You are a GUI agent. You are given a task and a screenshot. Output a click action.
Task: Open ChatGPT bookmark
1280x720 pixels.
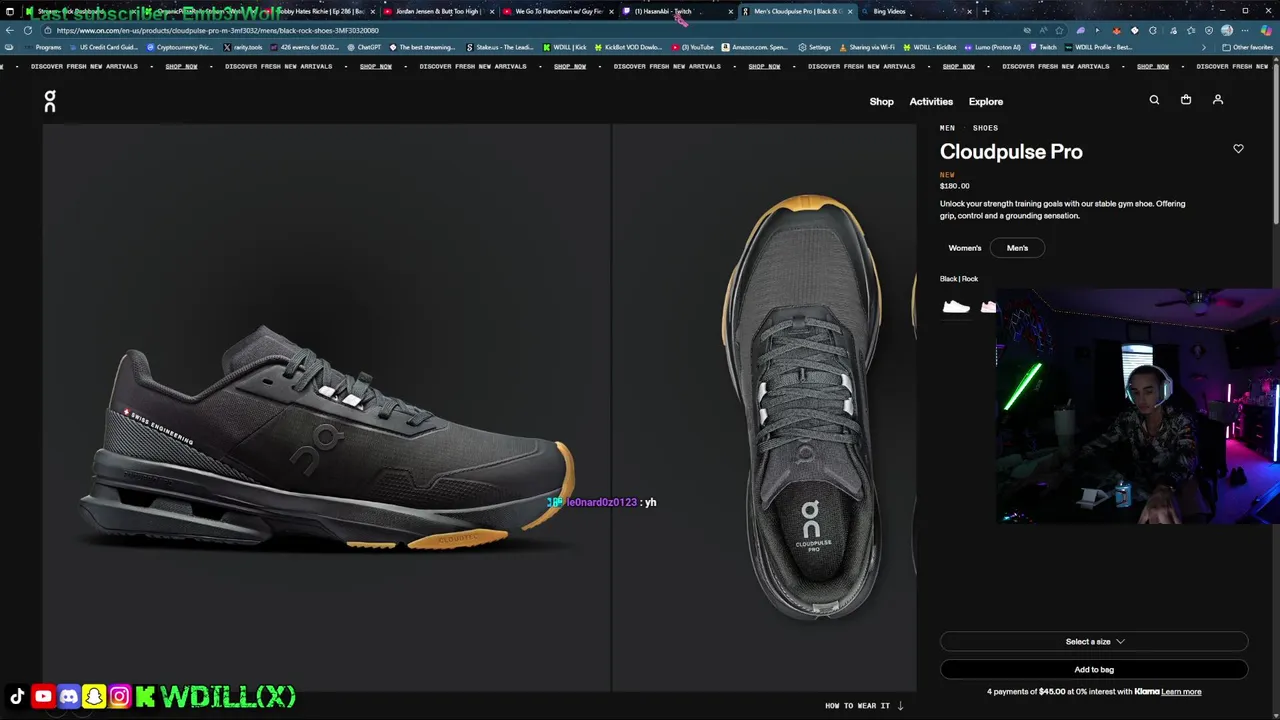(364, 47)
